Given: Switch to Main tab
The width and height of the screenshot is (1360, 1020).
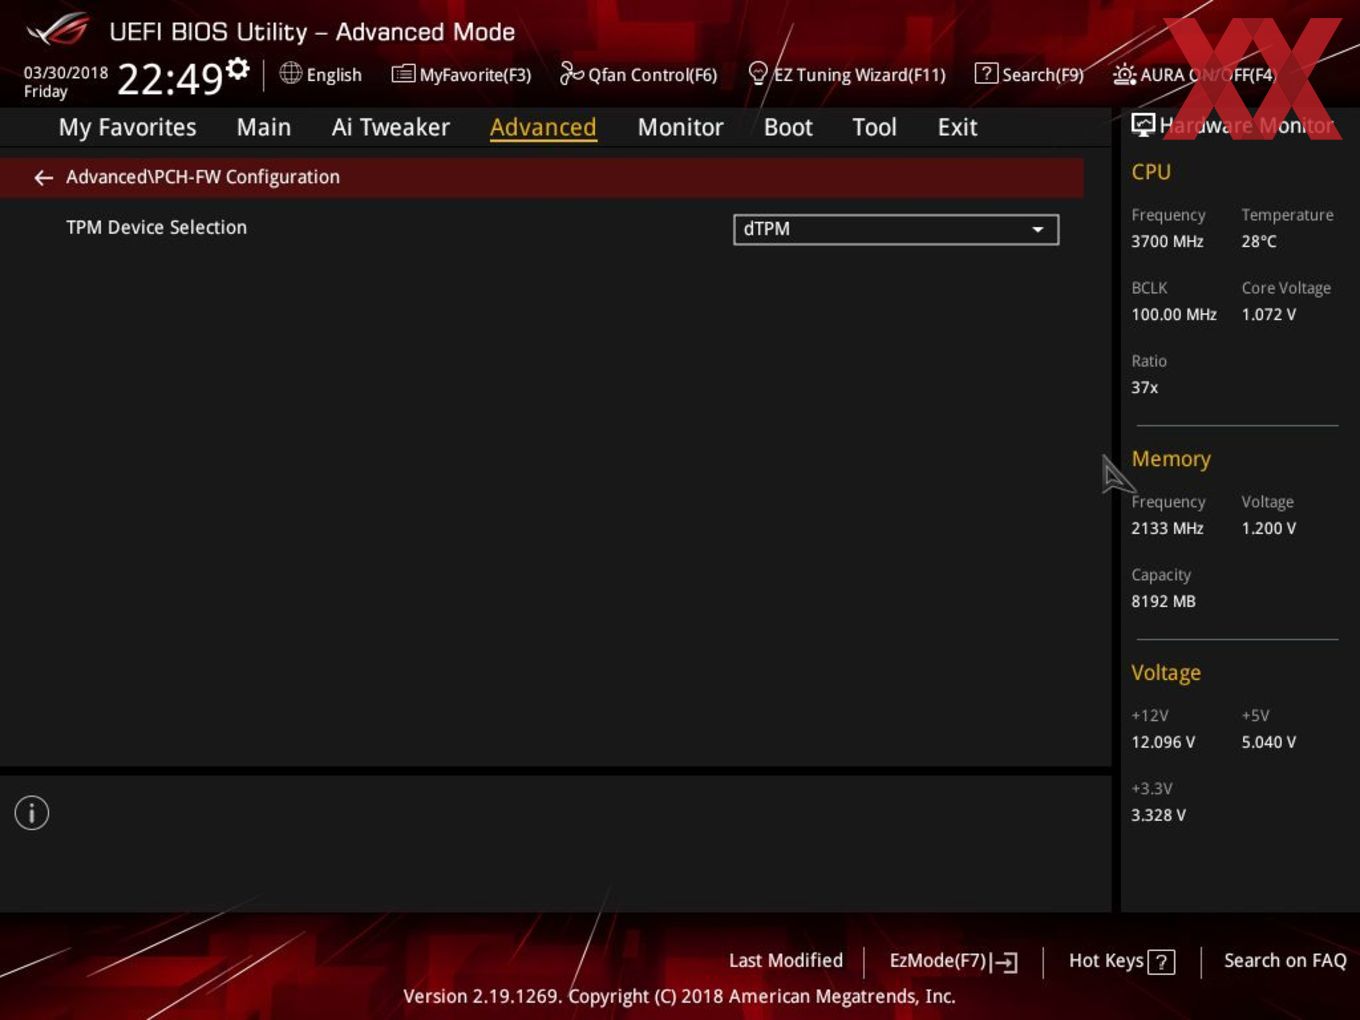Looking at the screenshot, I should pos(264,127).
